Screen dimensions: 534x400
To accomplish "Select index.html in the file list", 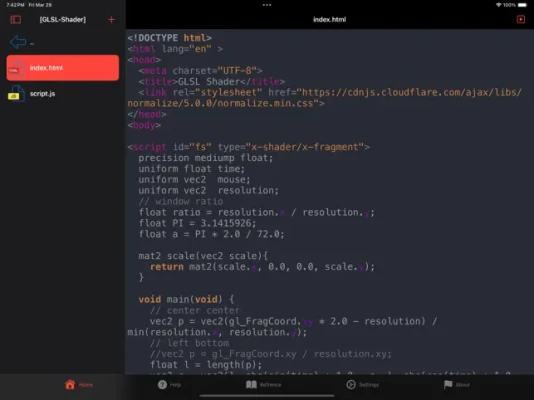I will point(63,68).
